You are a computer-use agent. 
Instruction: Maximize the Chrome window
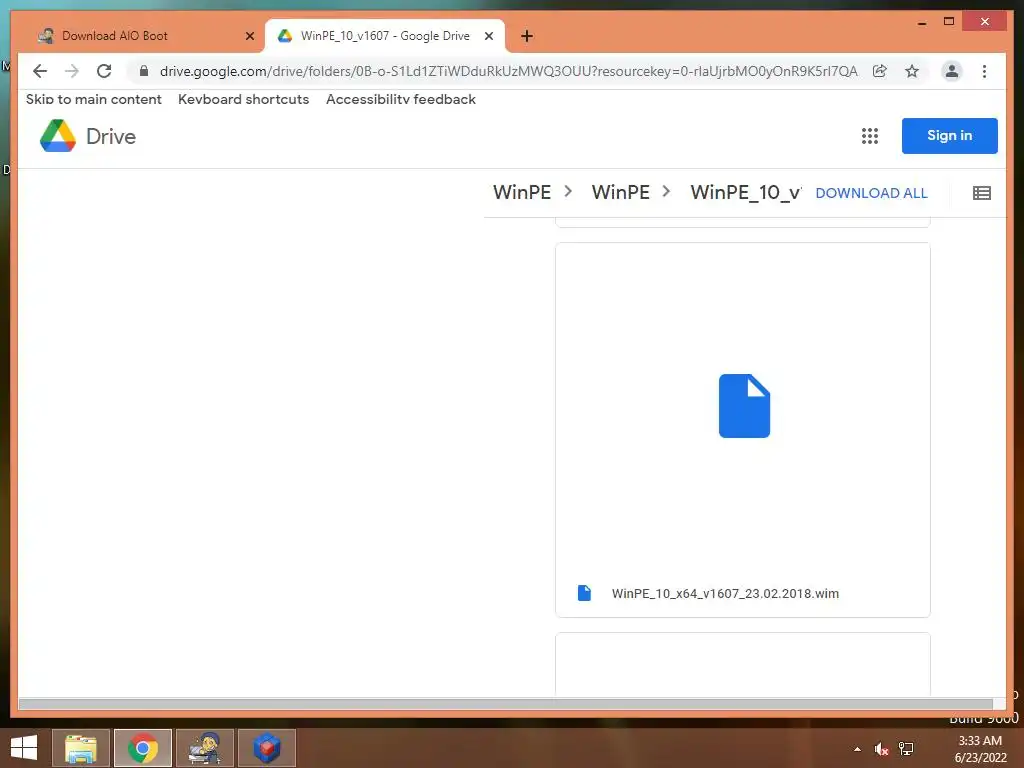pyautogui.click(x=949, y=22)
